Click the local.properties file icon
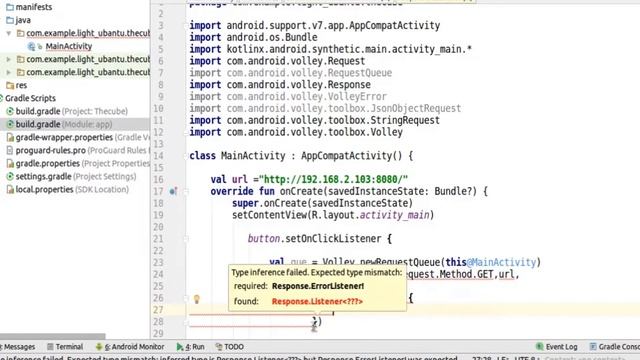This screenshot has height=360, width=640. coord(10,190)
